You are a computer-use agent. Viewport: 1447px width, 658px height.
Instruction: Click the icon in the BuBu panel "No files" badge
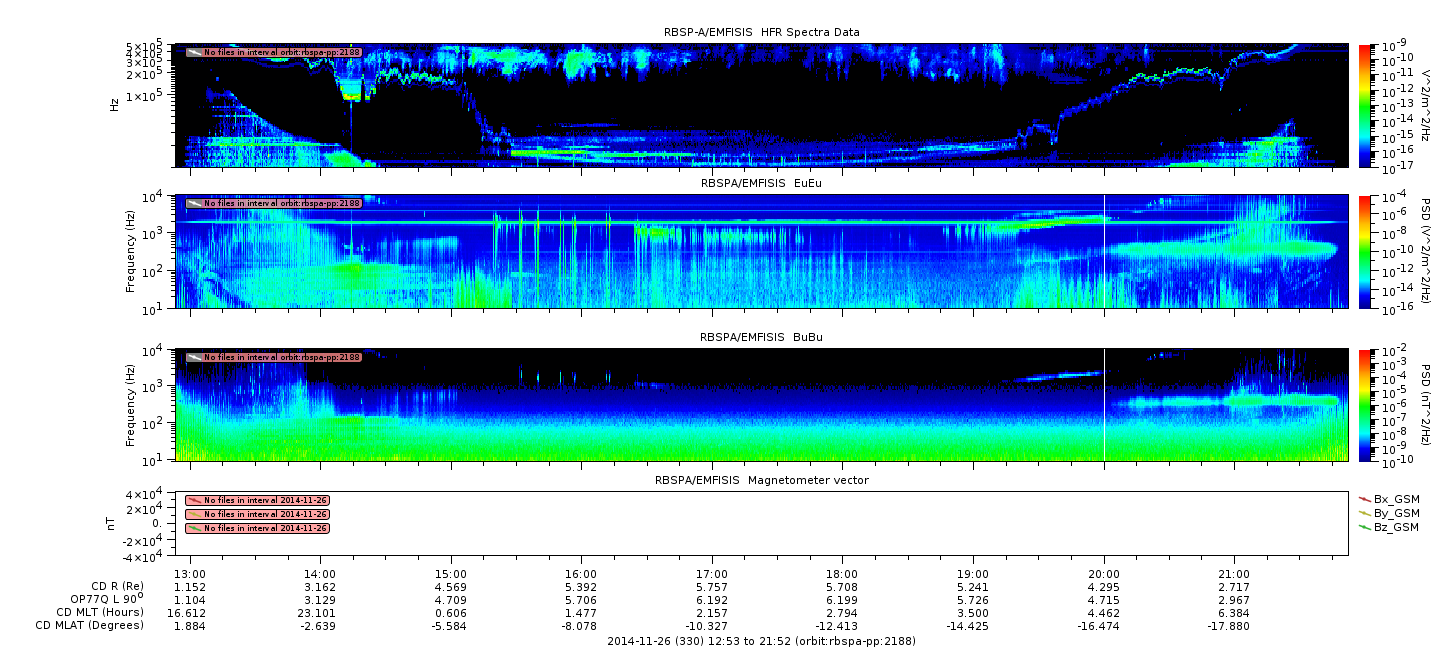194,357
